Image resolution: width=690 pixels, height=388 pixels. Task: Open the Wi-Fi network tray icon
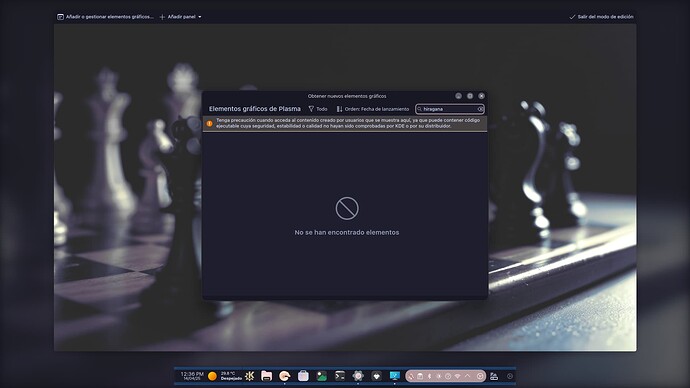pyautogui.click(x=458, y=376)
